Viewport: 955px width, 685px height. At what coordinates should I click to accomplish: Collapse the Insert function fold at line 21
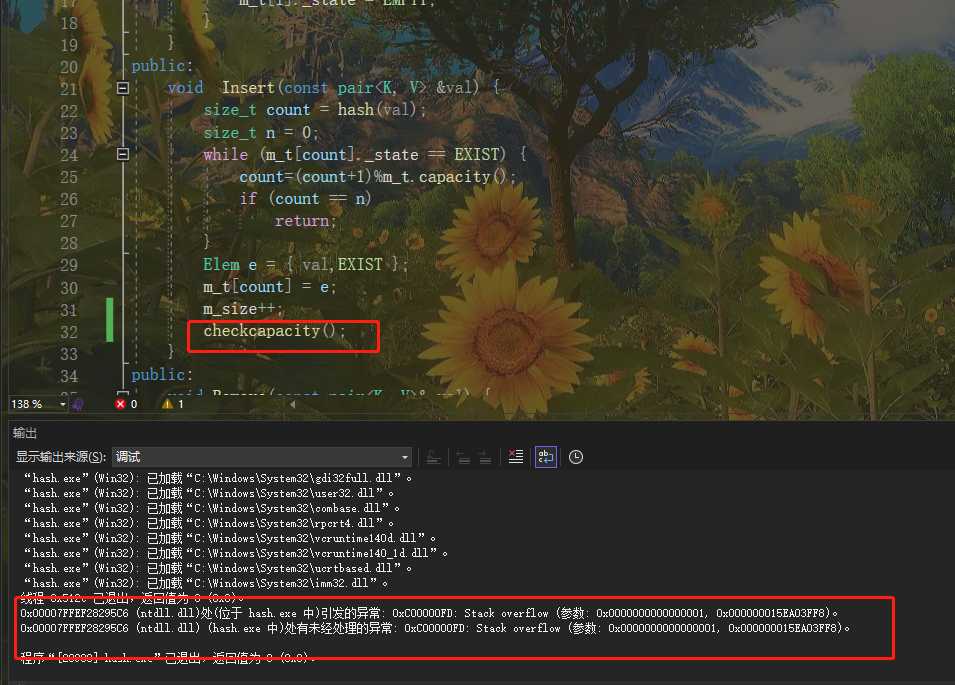pyautogui.click(x=122, y=88)
